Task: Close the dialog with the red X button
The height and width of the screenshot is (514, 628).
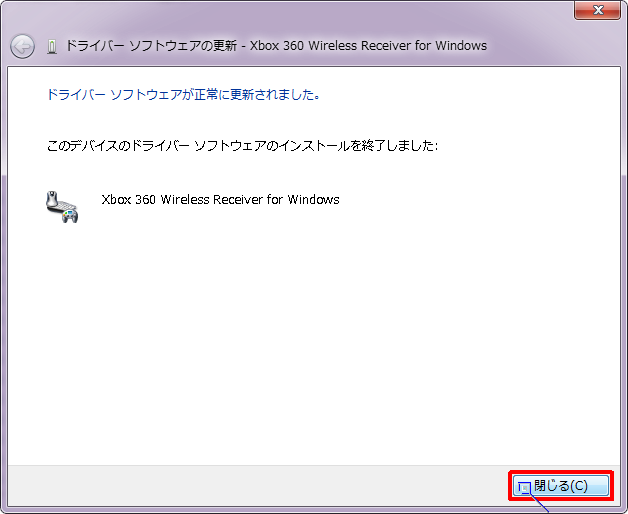Action: (598, 10)
